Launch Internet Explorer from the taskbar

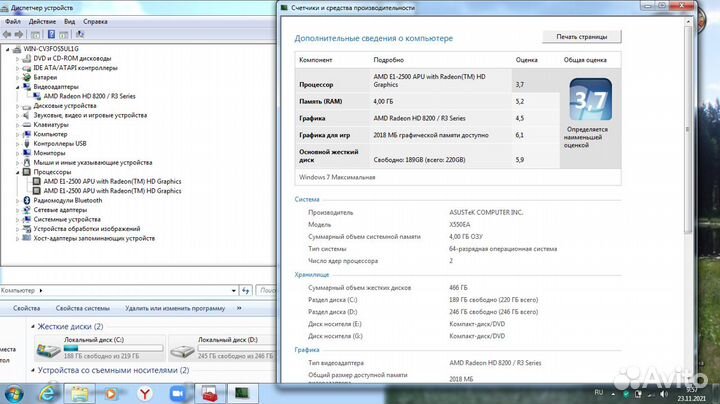[47, 394]
